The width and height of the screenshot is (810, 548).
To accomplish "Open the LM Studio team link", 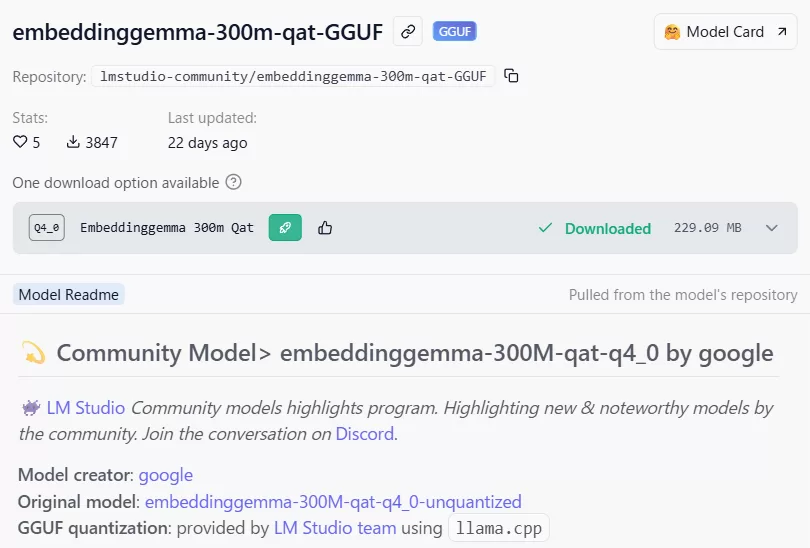I will (x=335, y=528).
